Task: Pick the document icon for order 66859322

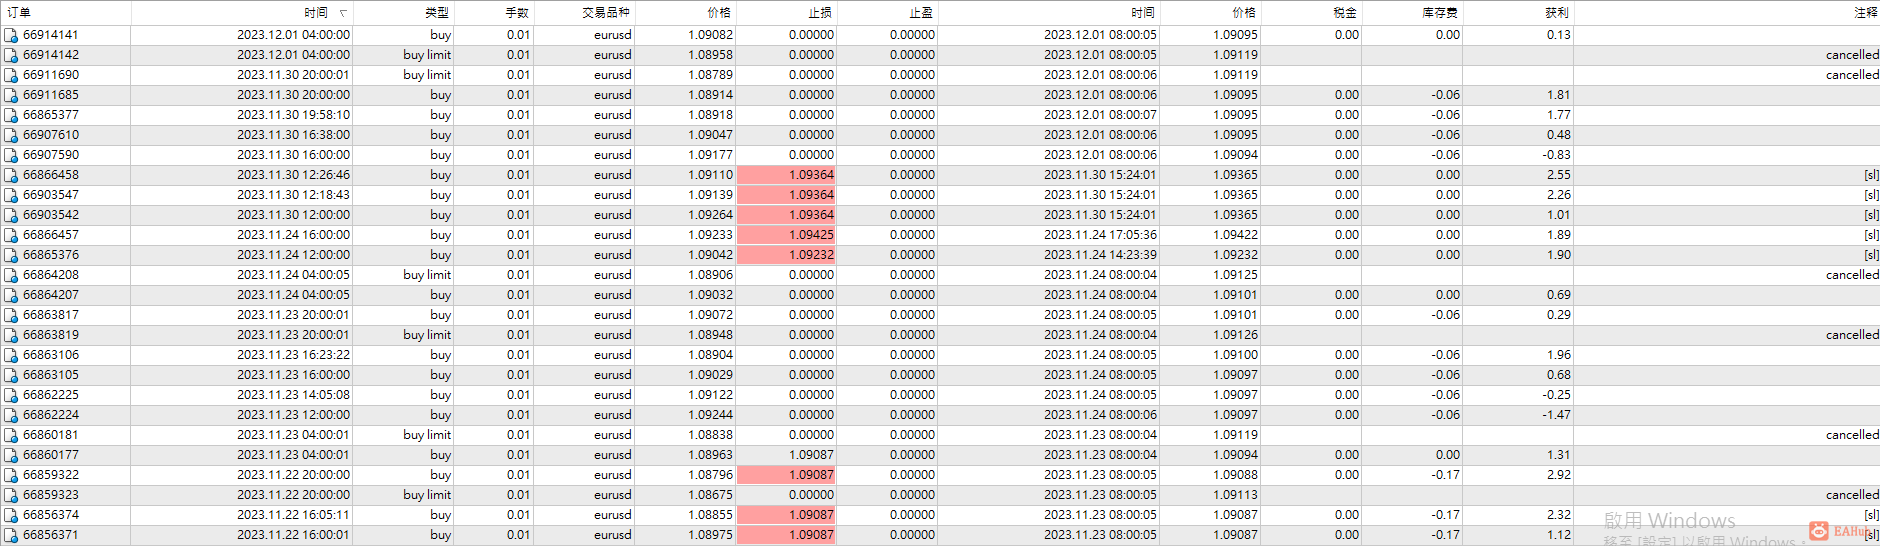Action: 11,475
